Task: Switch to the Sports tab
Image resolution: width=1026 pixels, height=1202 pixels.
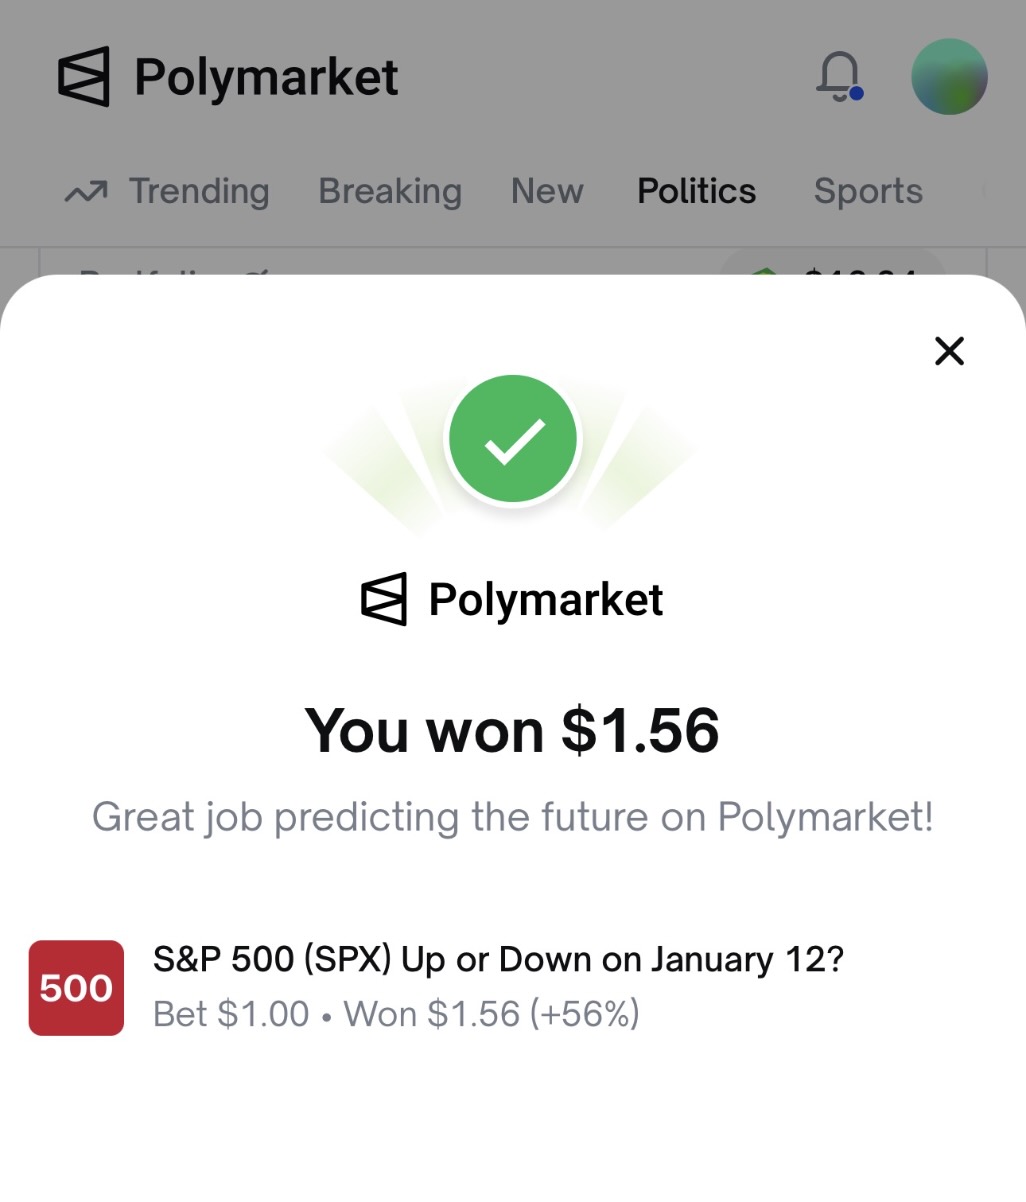Action: (x=868, y=191)
